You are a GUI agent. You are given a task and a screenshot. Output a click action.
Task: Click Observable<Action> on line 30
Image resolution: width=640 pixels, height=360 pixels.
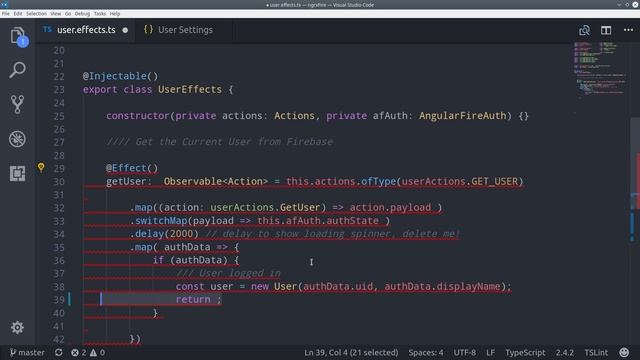click(216, 181)
